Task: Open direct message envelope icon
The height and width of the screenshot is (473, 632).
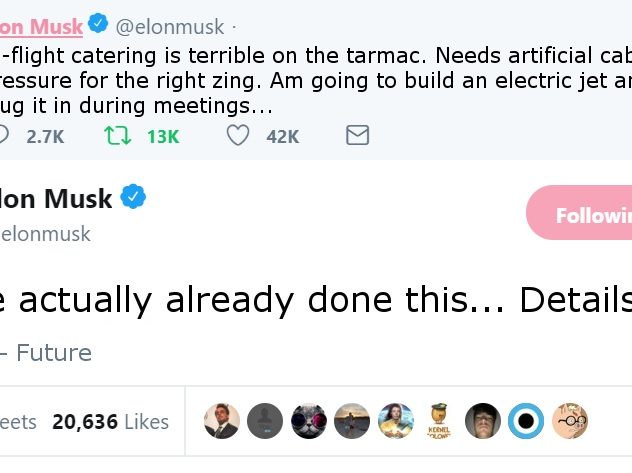Action: (358, 135)
